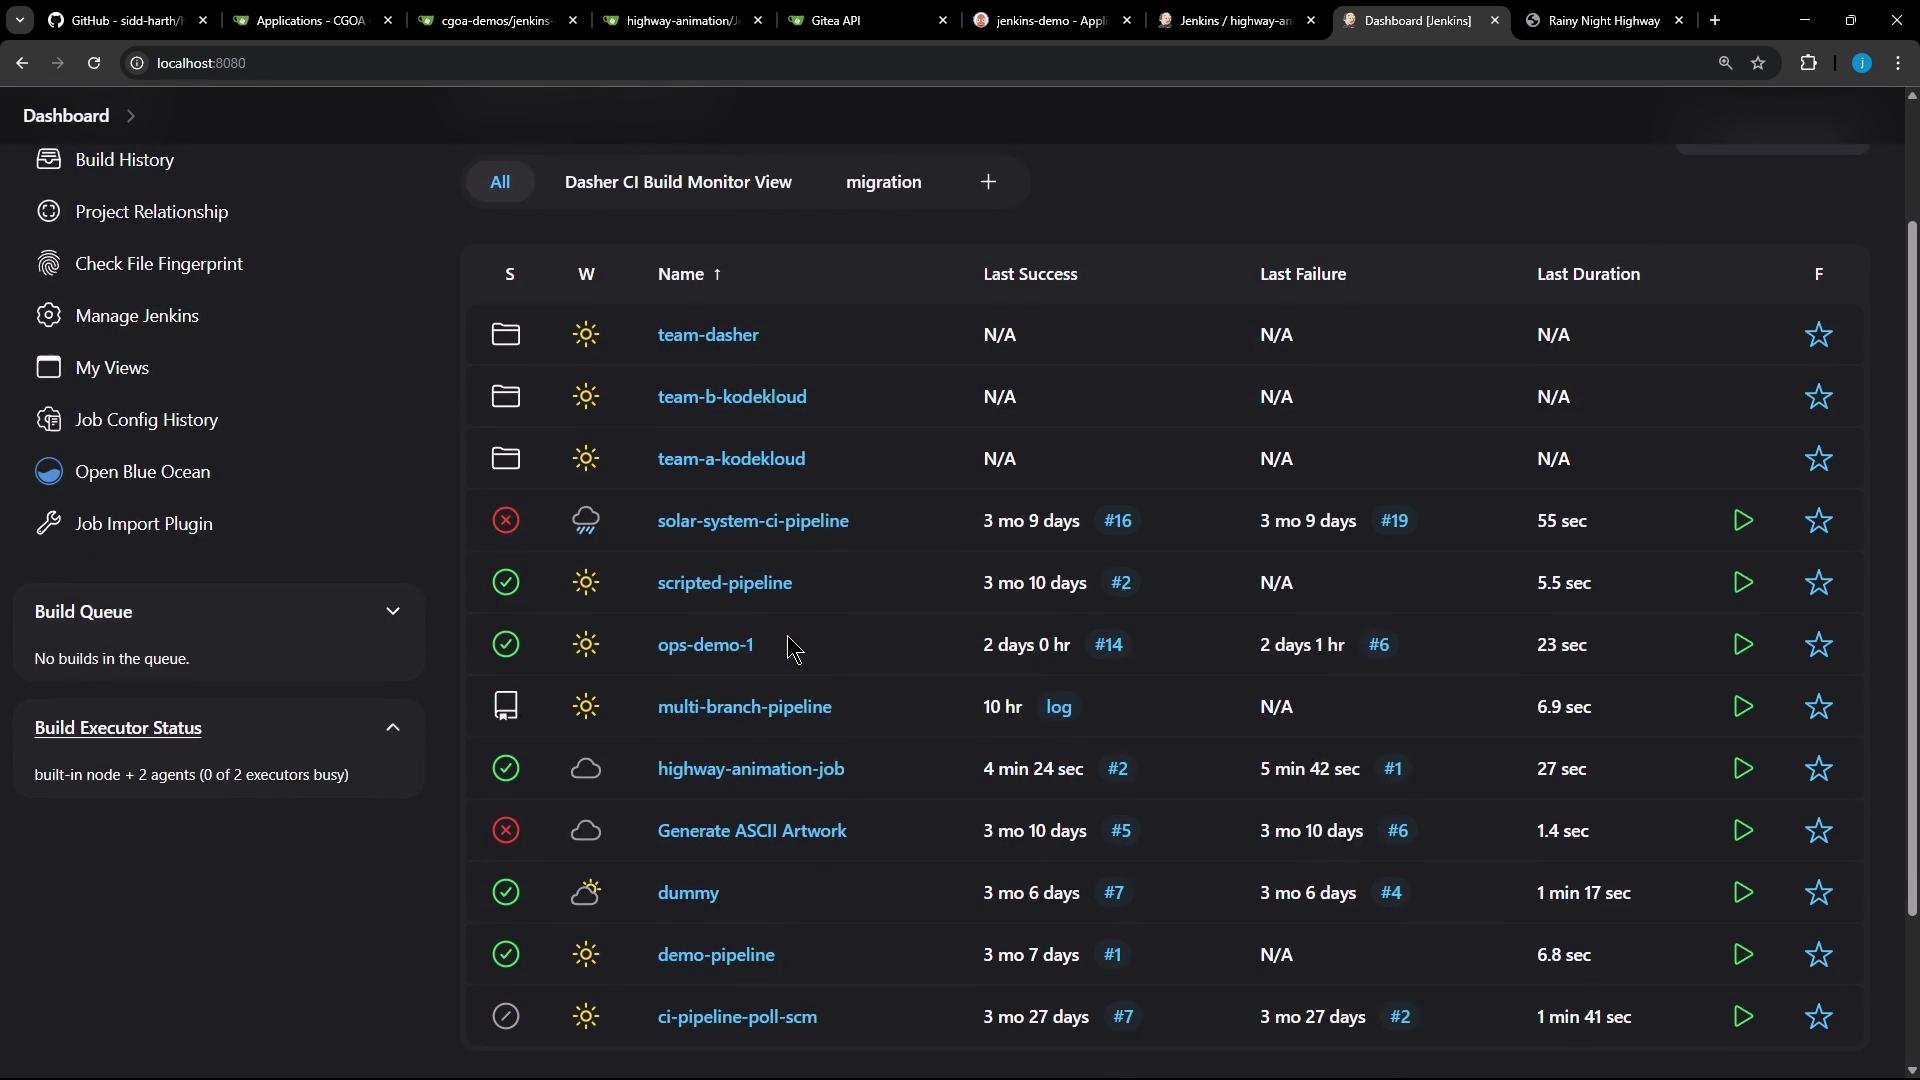Image resolution: width=1920 pixels, height=1080 pixels.
Task: Click not-built status icon for ci-pipeline-poll-scm
Action: pyautogui.click(x=506, y=1017)
